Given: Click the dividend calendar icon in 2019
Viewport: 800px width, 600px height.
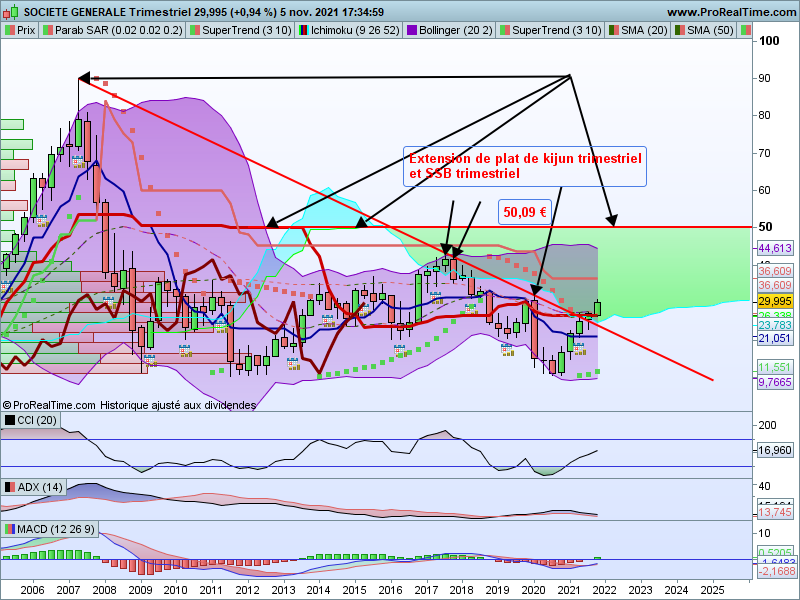Looking at the screenshot, I should [507, 349].
